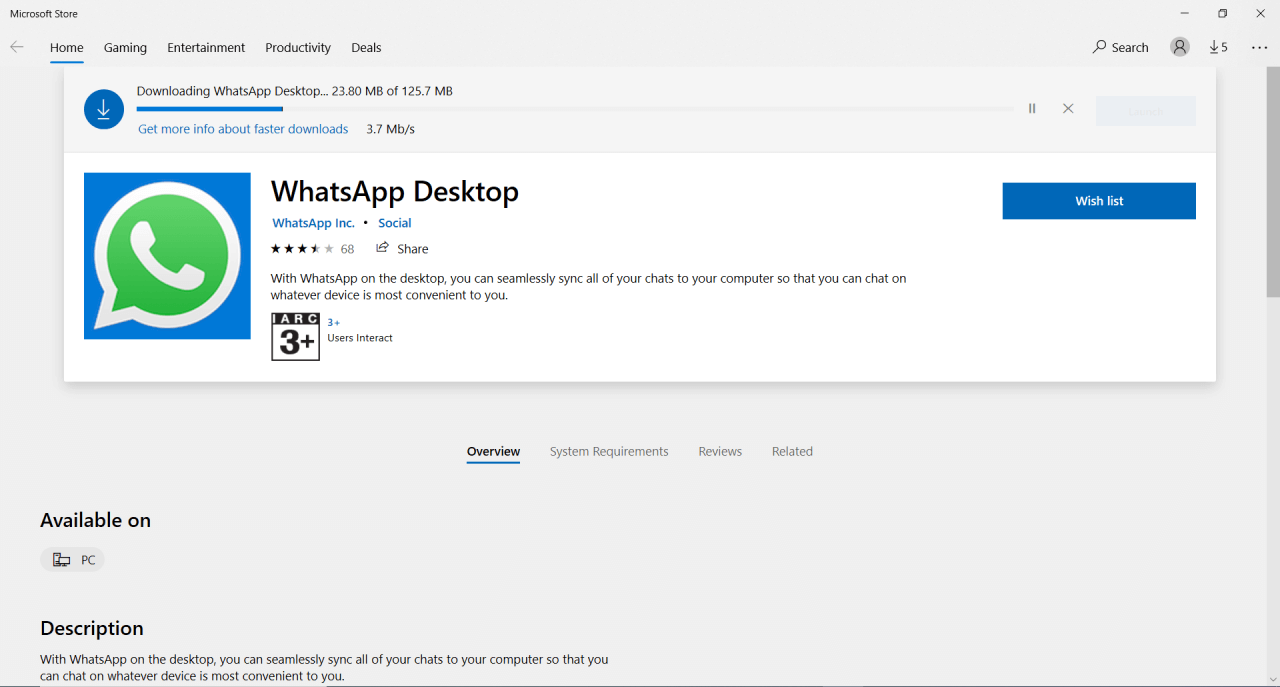
Task: Click the blue download arrow circle icon
Action: (x=104, y=109)
